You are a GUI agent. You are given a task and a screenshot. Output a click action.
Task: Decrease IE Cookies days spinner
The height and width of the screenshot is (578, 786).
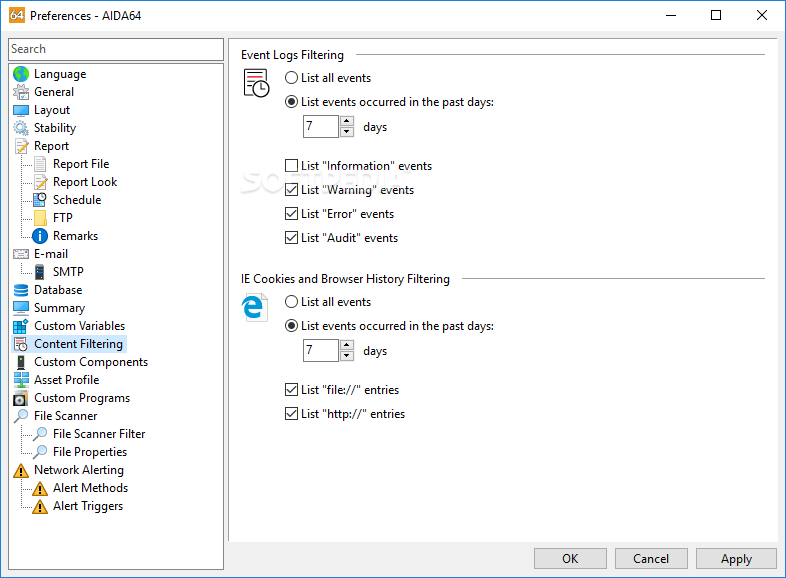tap(347, 356)
